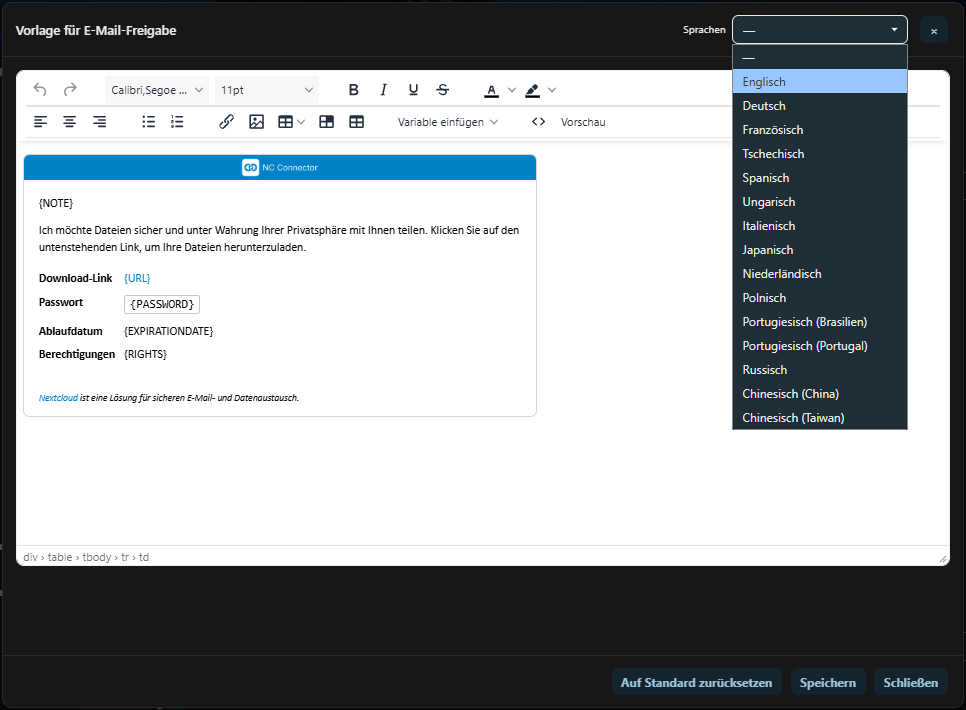Viewport: 966px width, 710px height.
Task: Choose Polnisch from the list
Action: [819, 298]
